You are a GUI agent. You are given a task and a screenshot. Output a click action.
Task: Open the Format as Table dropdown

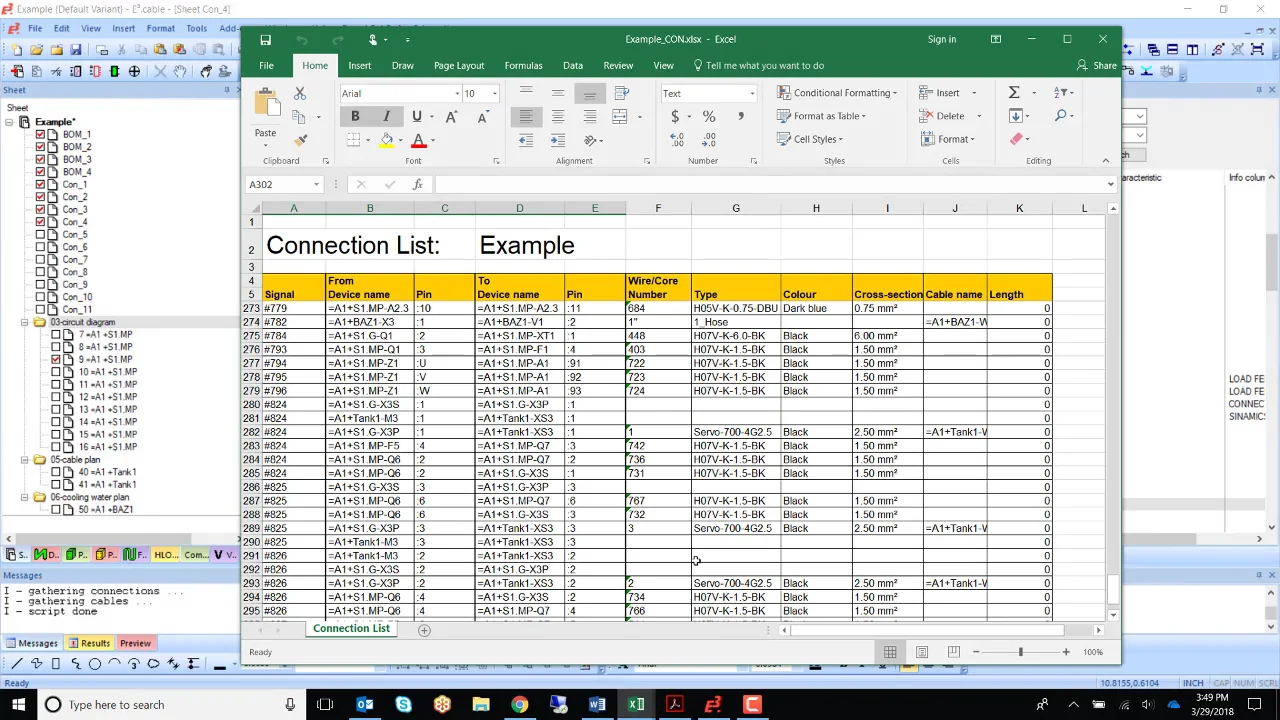click(x=822, y=116)
